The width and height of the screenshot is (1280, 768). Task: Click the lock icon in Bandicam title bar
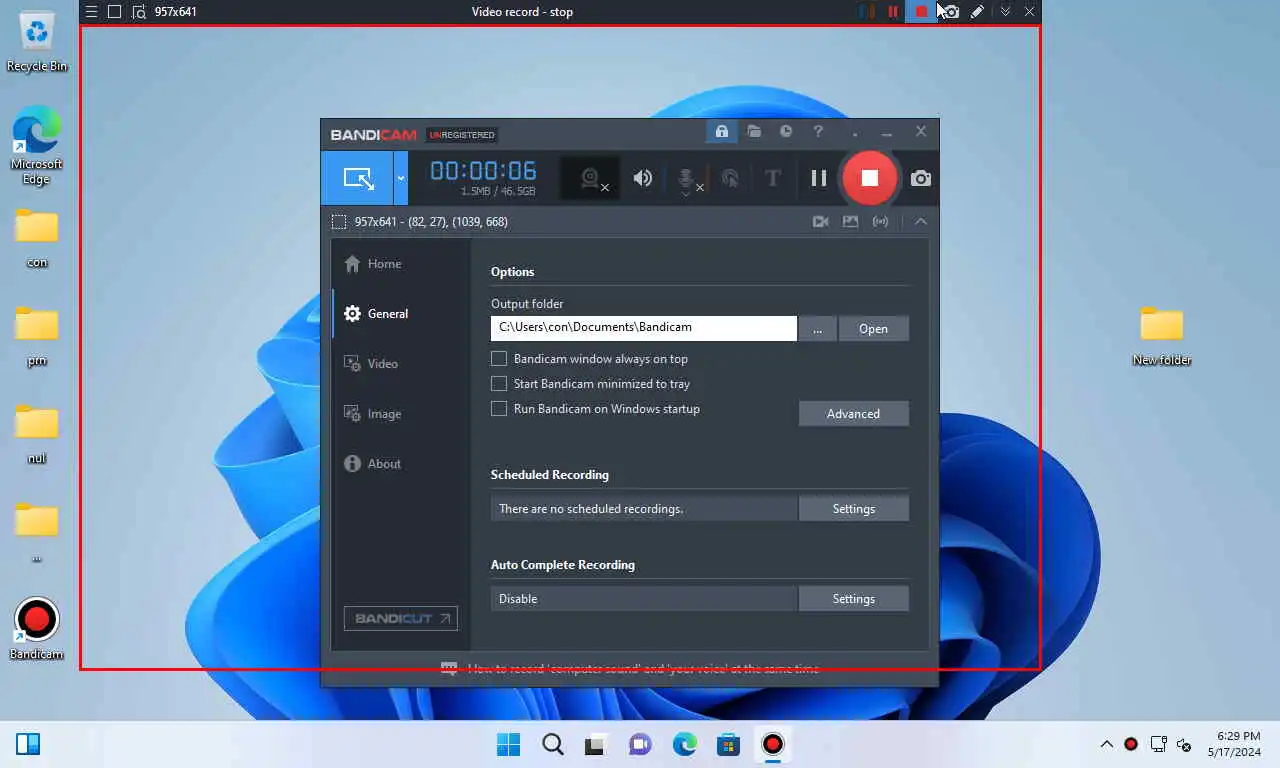click(721, 131)
